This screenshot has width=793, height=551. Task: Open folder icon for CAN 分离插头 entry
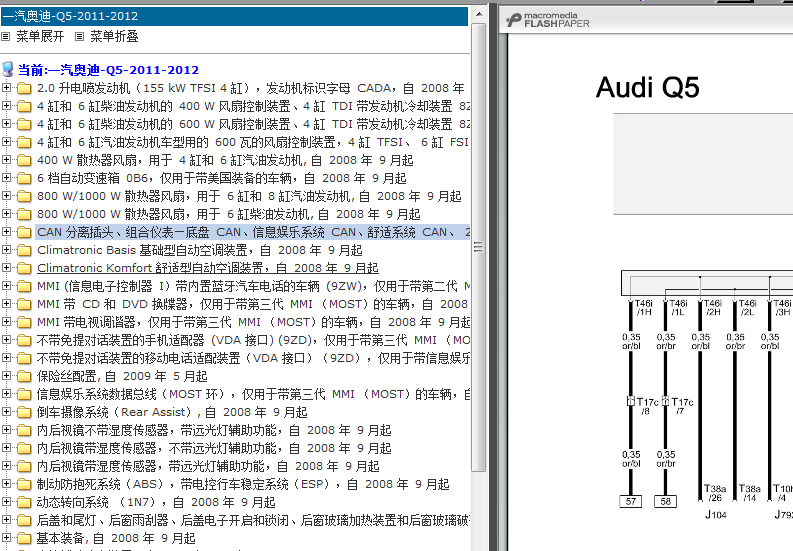coord(24,232)
